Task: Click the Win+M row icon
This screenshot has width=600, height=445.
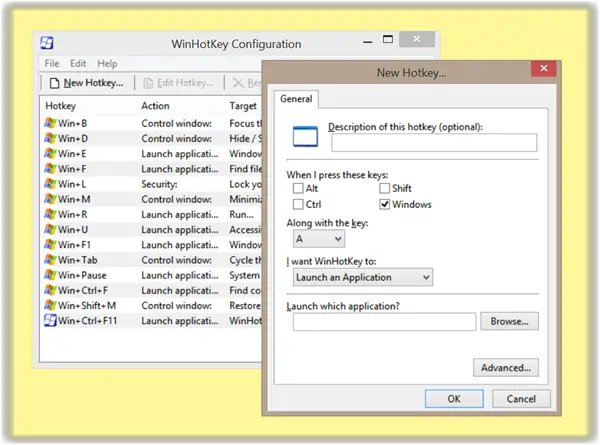Action: (x=50, y=199)
